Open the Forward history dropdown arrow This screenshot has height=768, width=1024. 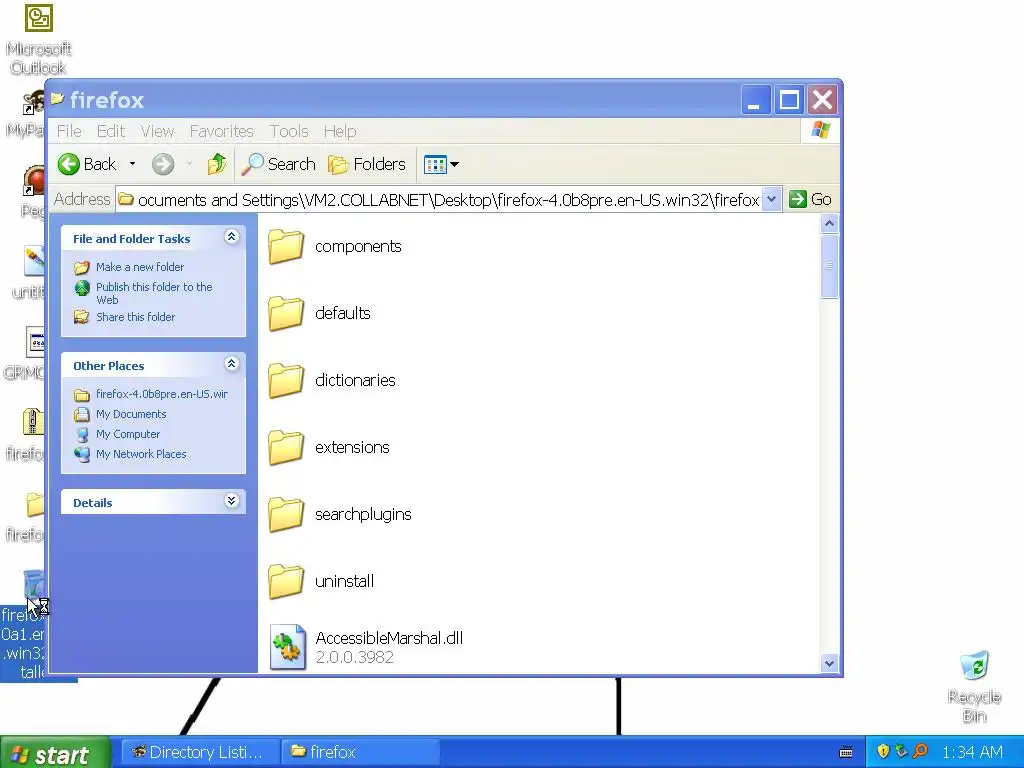pos(189,164)
